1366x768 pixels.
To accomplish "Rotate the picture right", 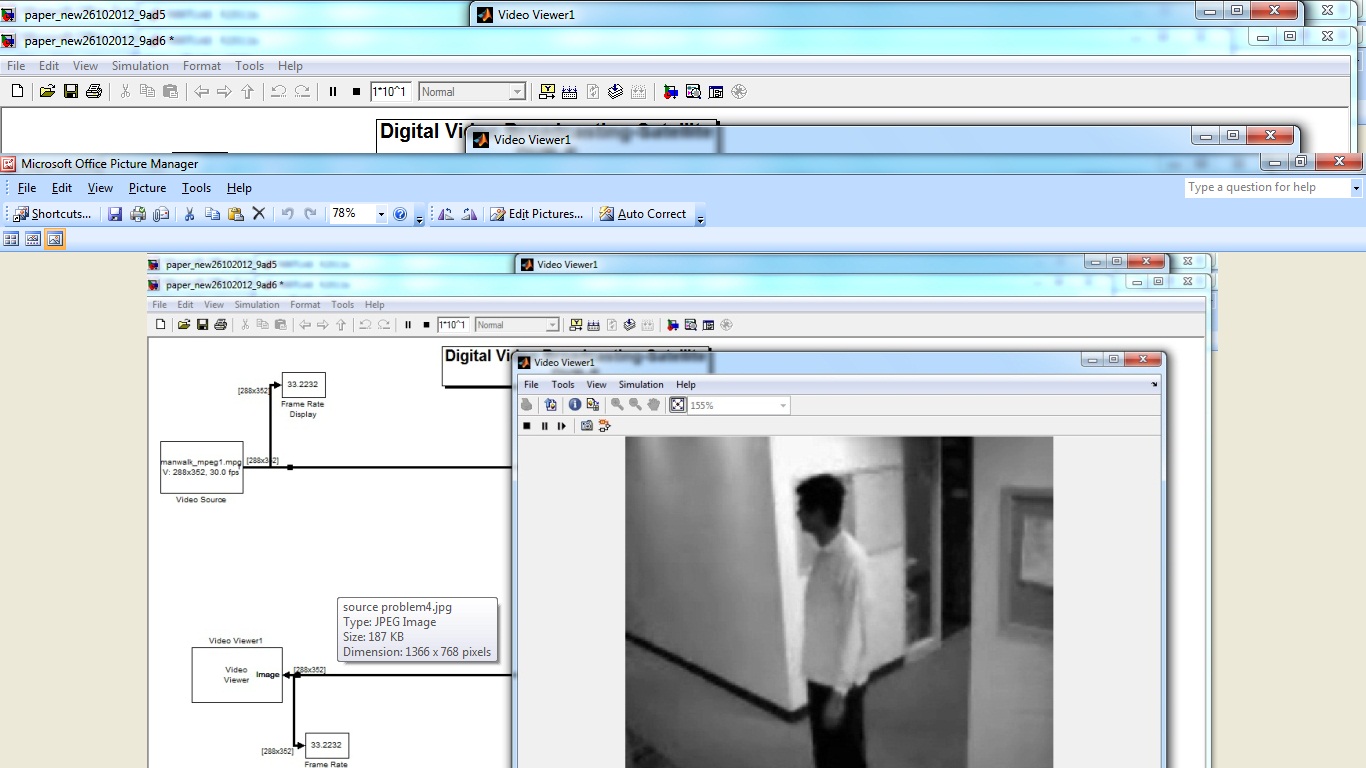I will point(469,214).
